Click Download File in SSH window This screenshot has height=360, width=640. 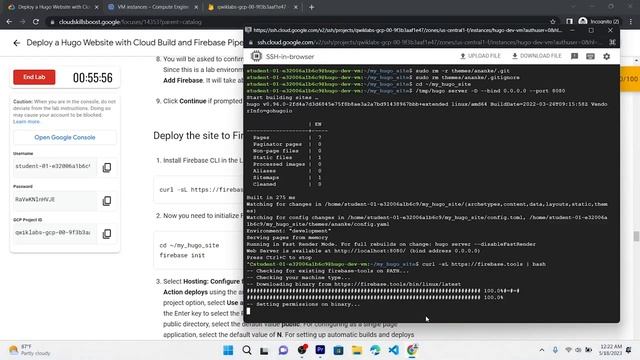(x=537, y=56)
